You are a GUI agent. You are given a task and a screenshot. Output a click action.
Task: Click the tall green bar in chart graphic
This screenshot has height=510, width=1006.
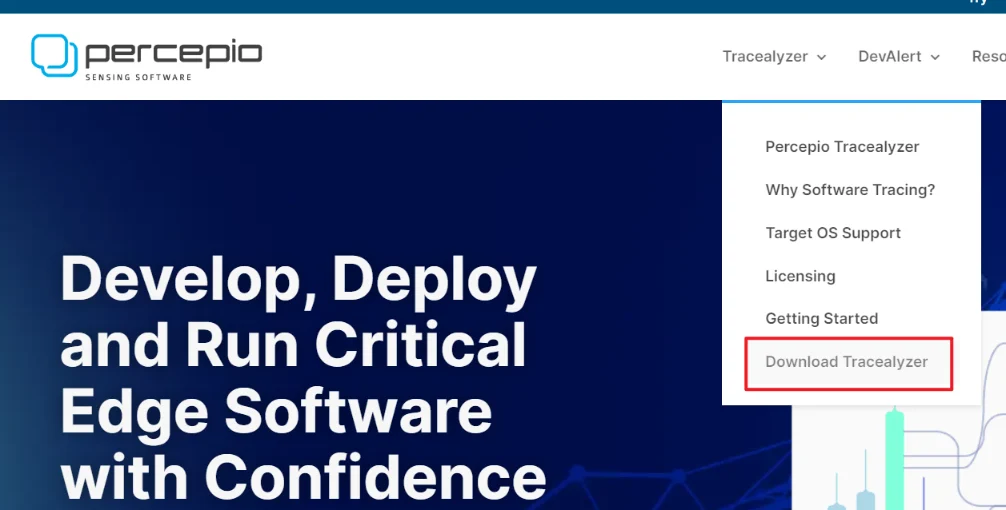point(894,458)
